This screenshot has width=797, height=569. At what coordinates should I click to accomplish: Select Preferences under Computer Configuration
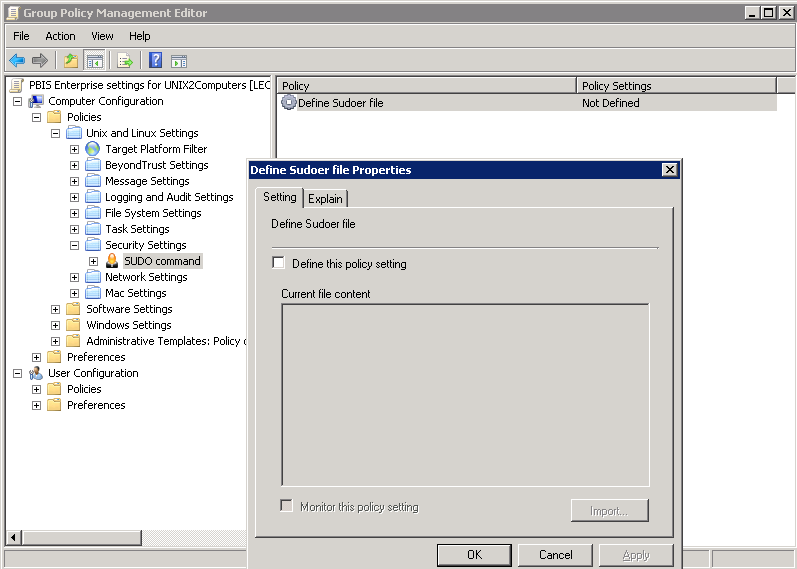[96, 357]
